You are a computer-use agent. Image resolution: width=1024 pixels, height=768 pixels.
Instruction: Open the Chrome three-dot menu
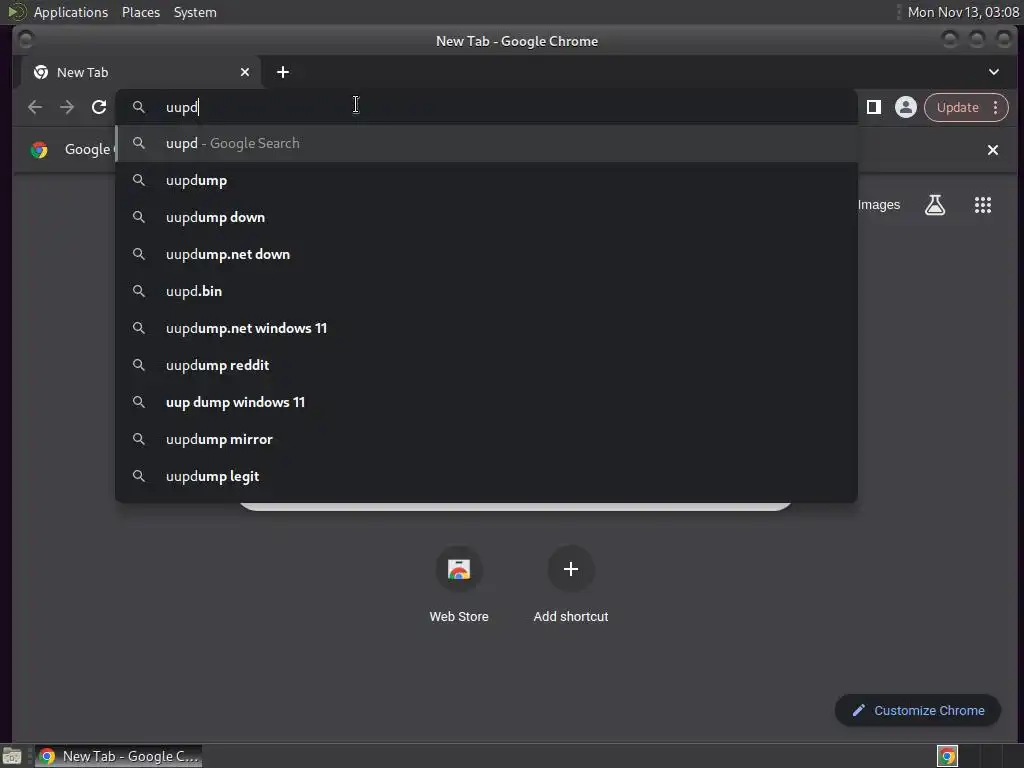[996, 107]
